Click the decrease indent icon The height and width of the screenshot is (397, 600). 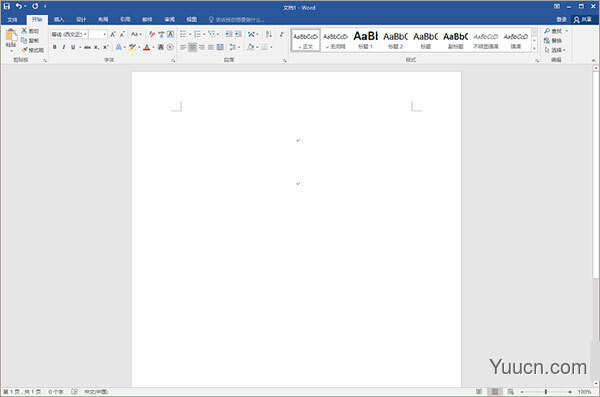tap(229, 34)
